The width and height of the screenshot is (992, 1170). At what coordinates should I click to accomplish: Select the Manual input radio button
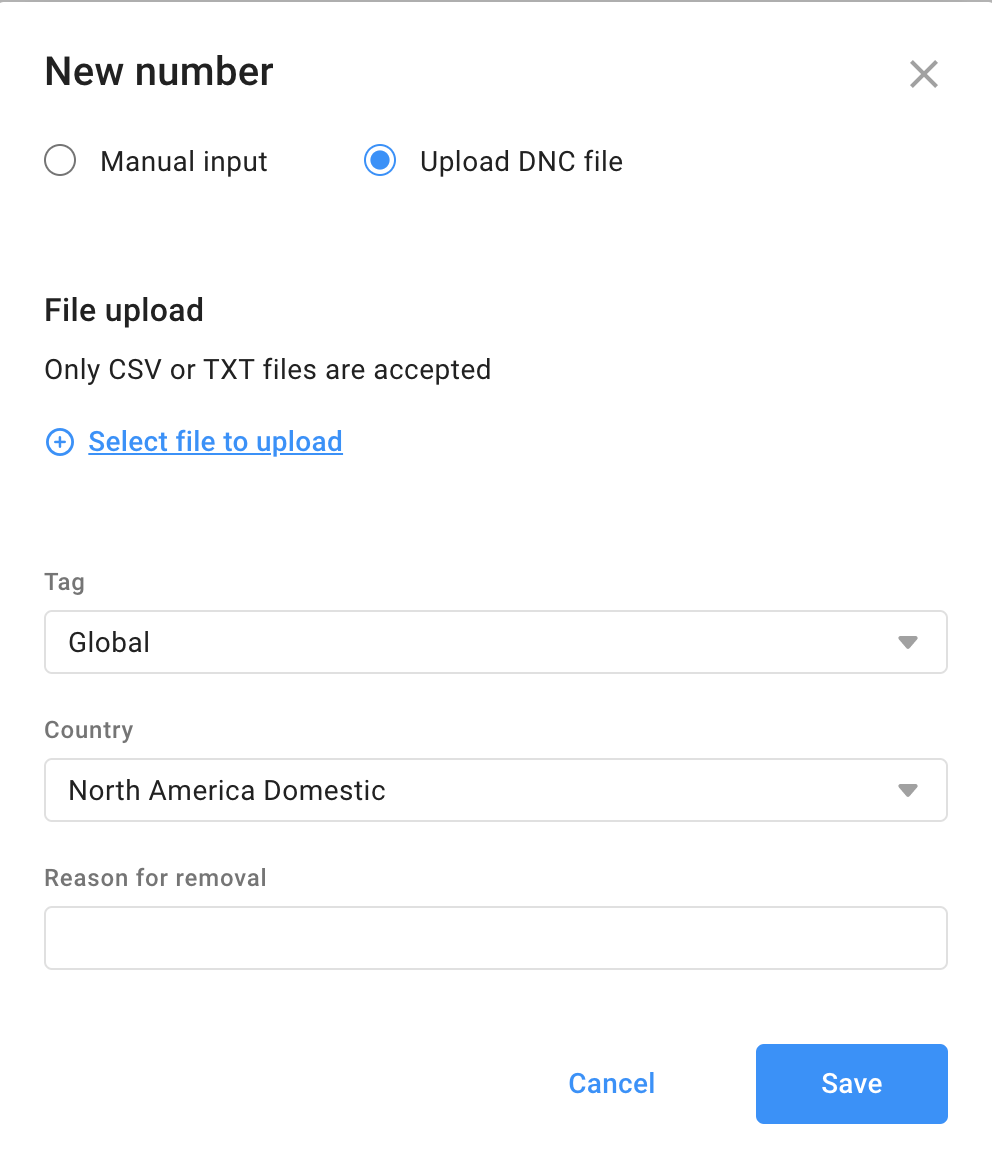point(60,160)
